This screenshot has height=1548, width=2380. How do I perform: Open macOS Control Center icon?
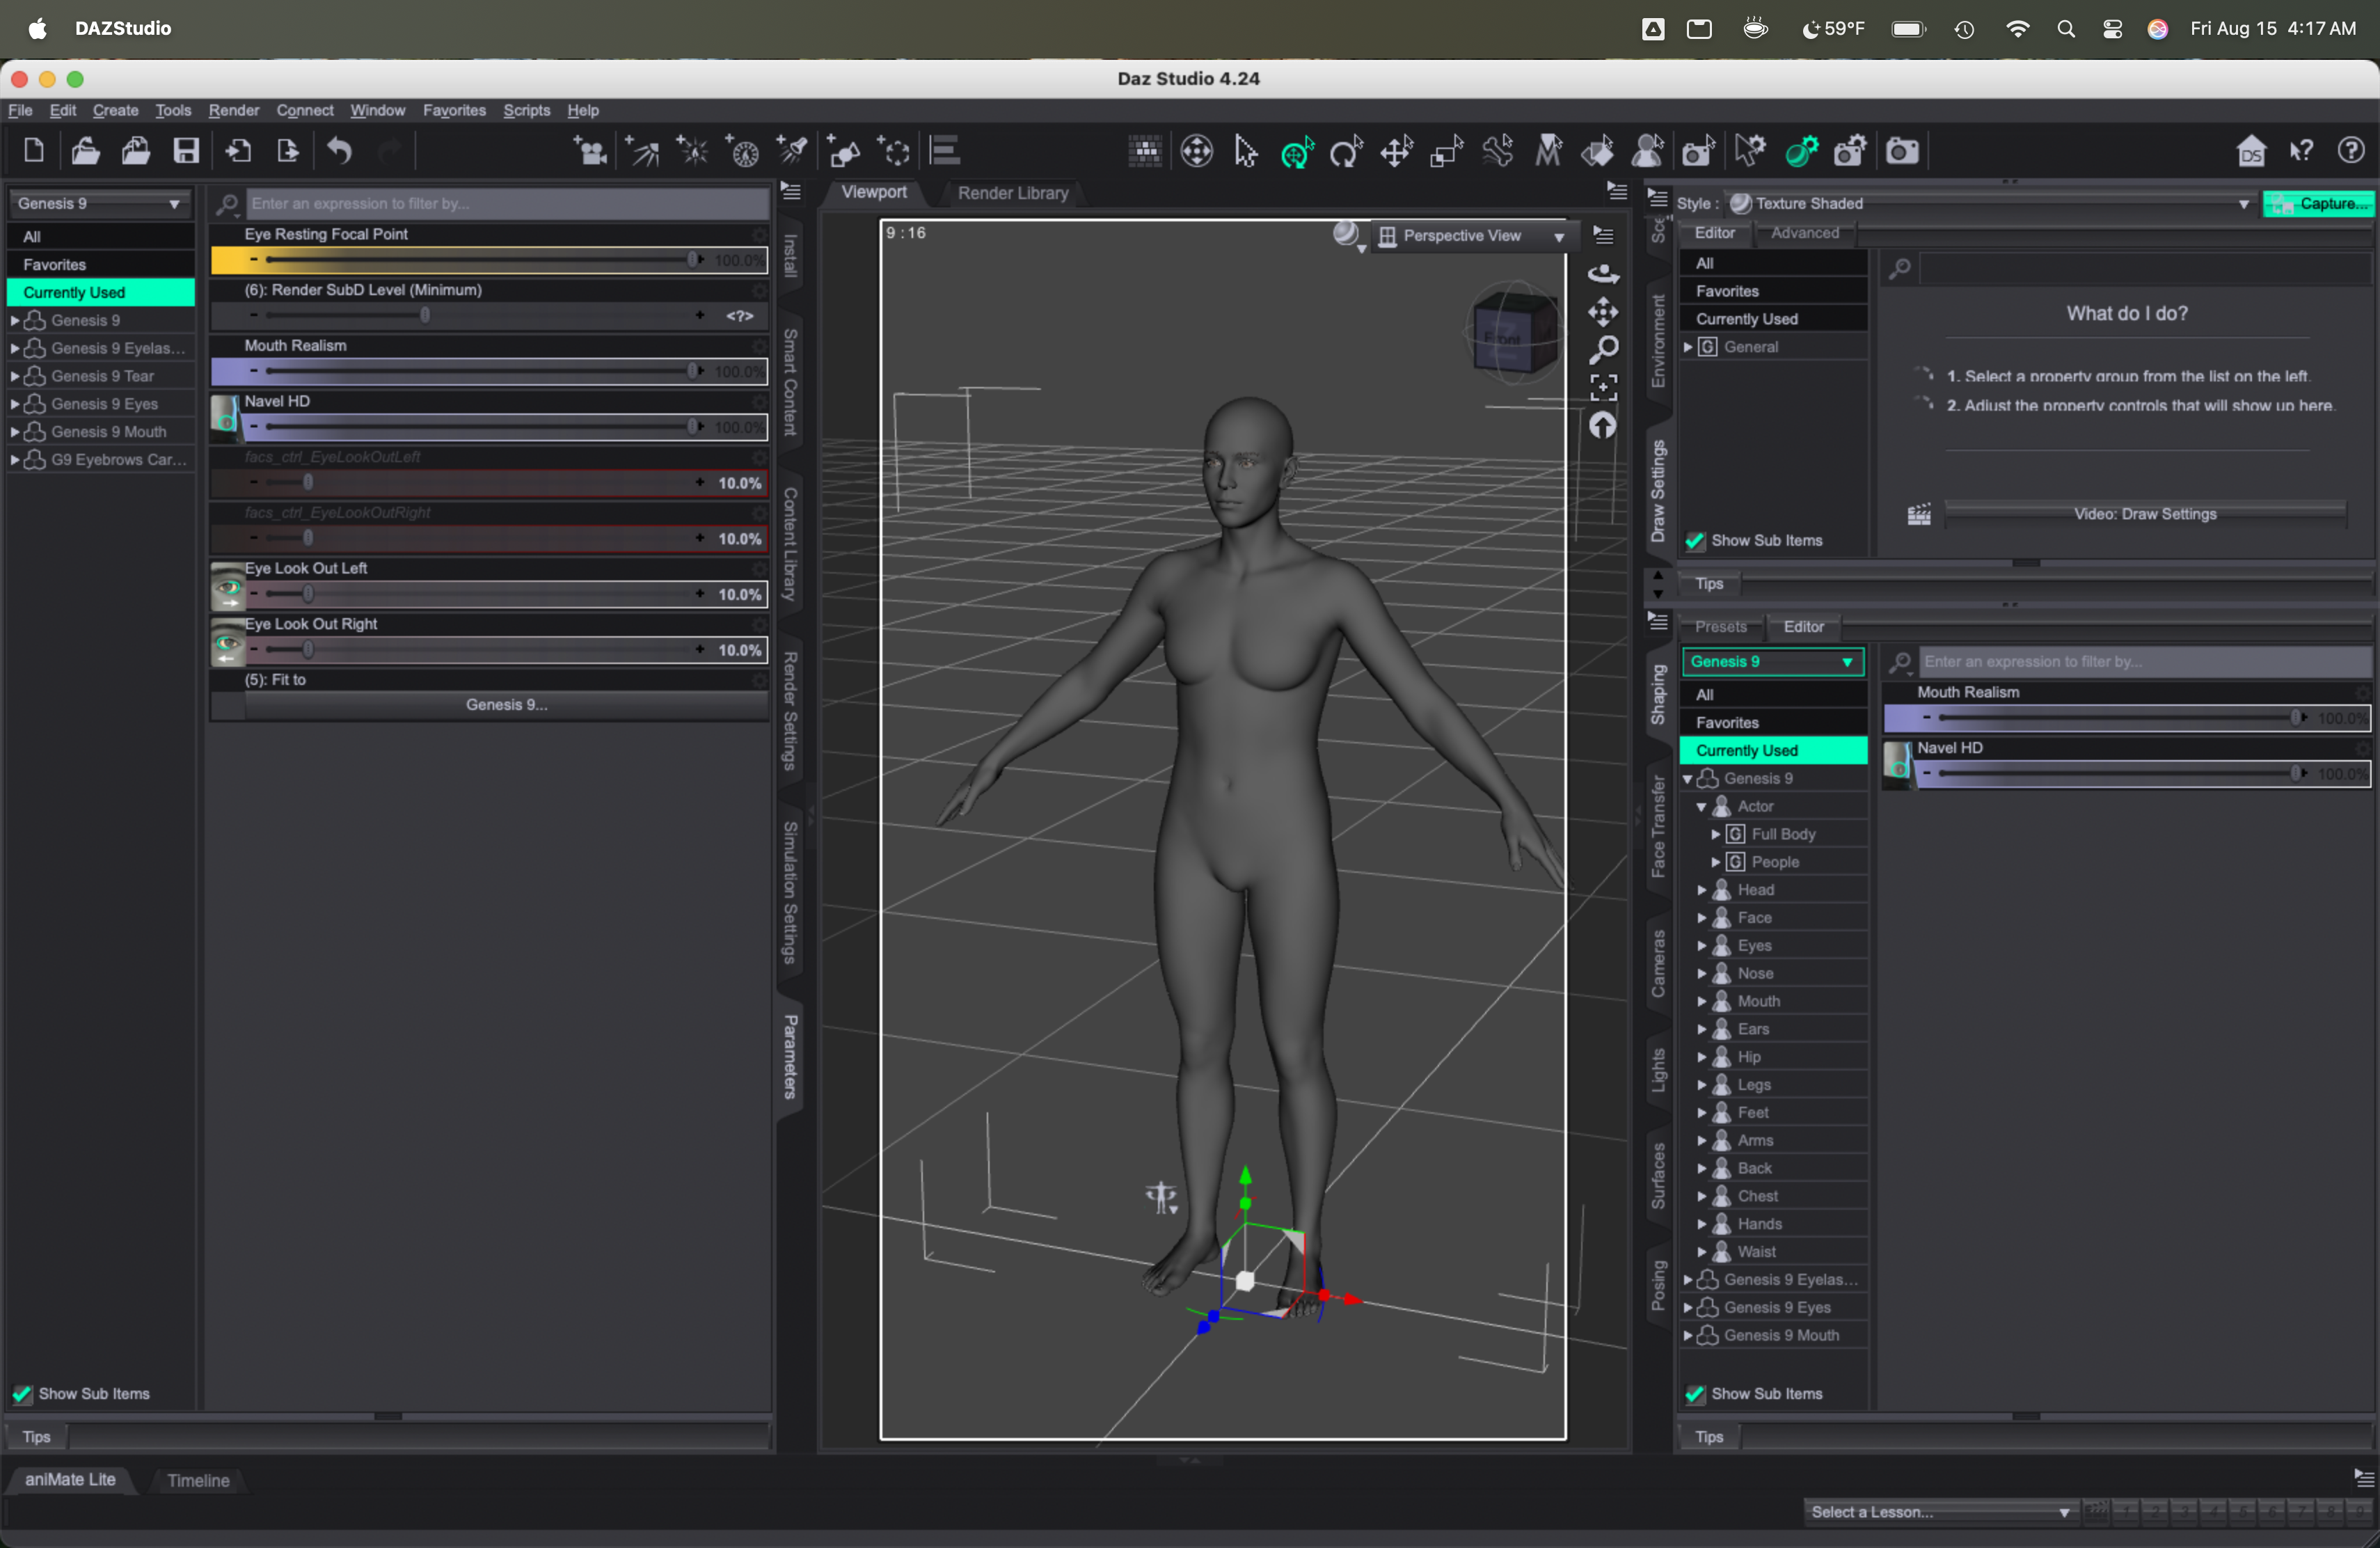tap(2112, 29)
